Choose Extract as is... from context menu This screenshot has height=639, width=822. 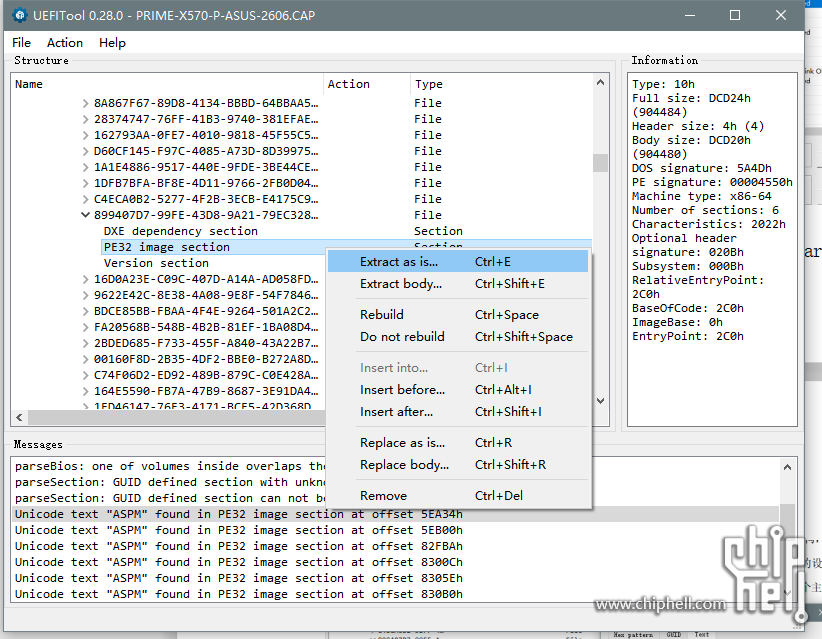tap(458, 262)
